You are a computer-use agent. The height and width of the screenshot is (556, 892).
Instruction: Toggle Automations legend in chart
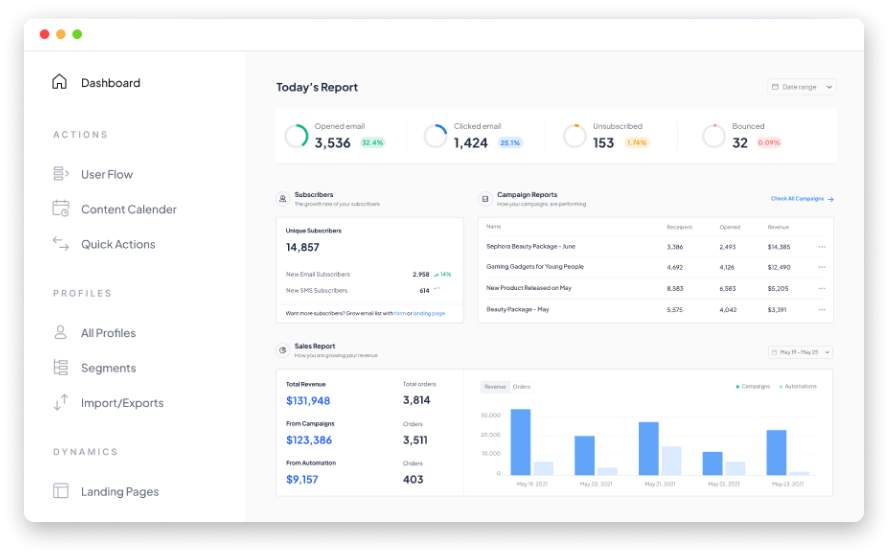click(798, 386)
